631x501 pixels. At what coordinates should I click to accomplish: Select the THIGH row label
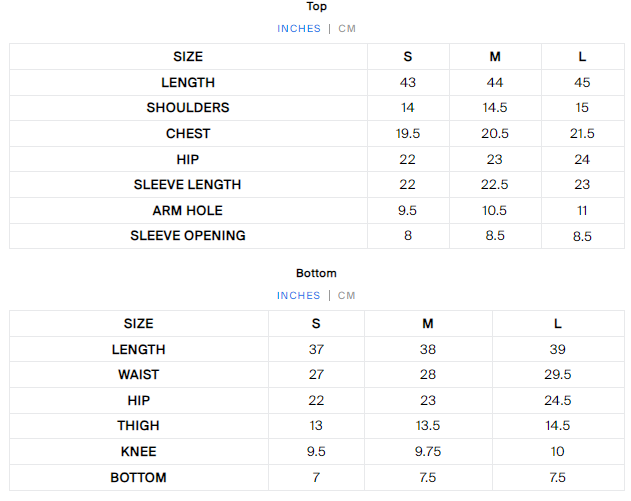coord(138,426)
